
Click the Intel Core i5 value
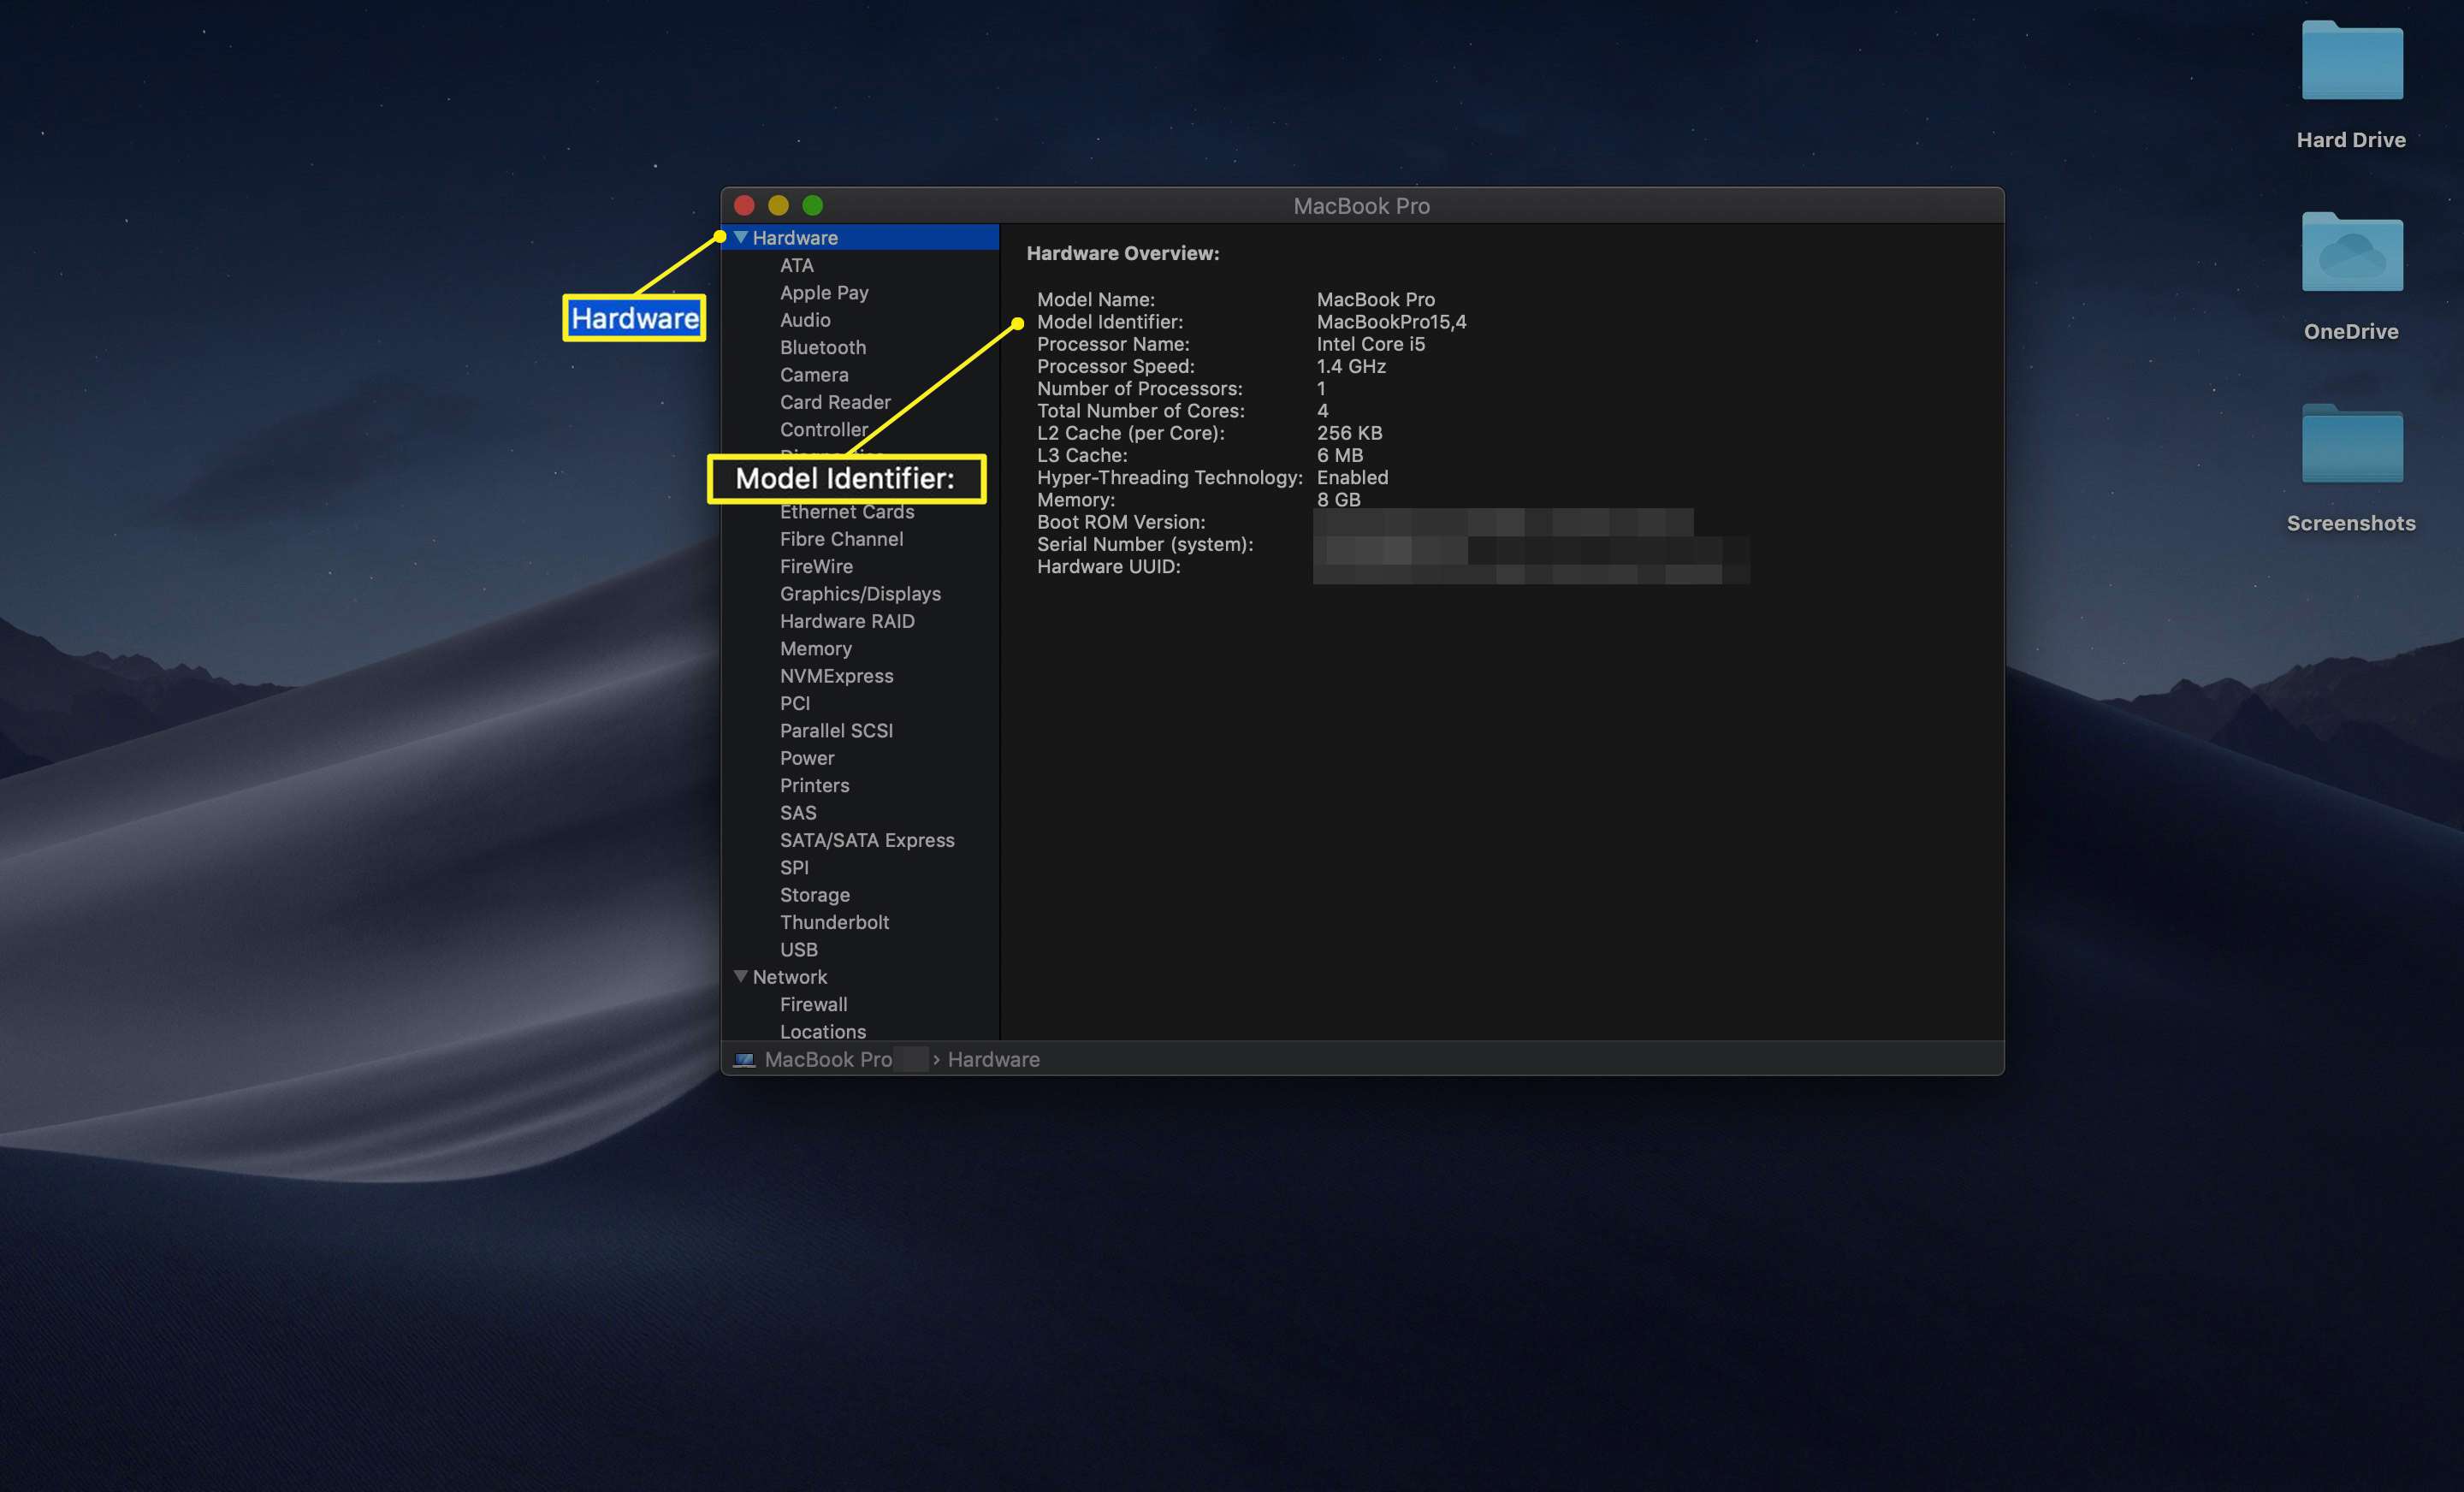[1370, 344]
